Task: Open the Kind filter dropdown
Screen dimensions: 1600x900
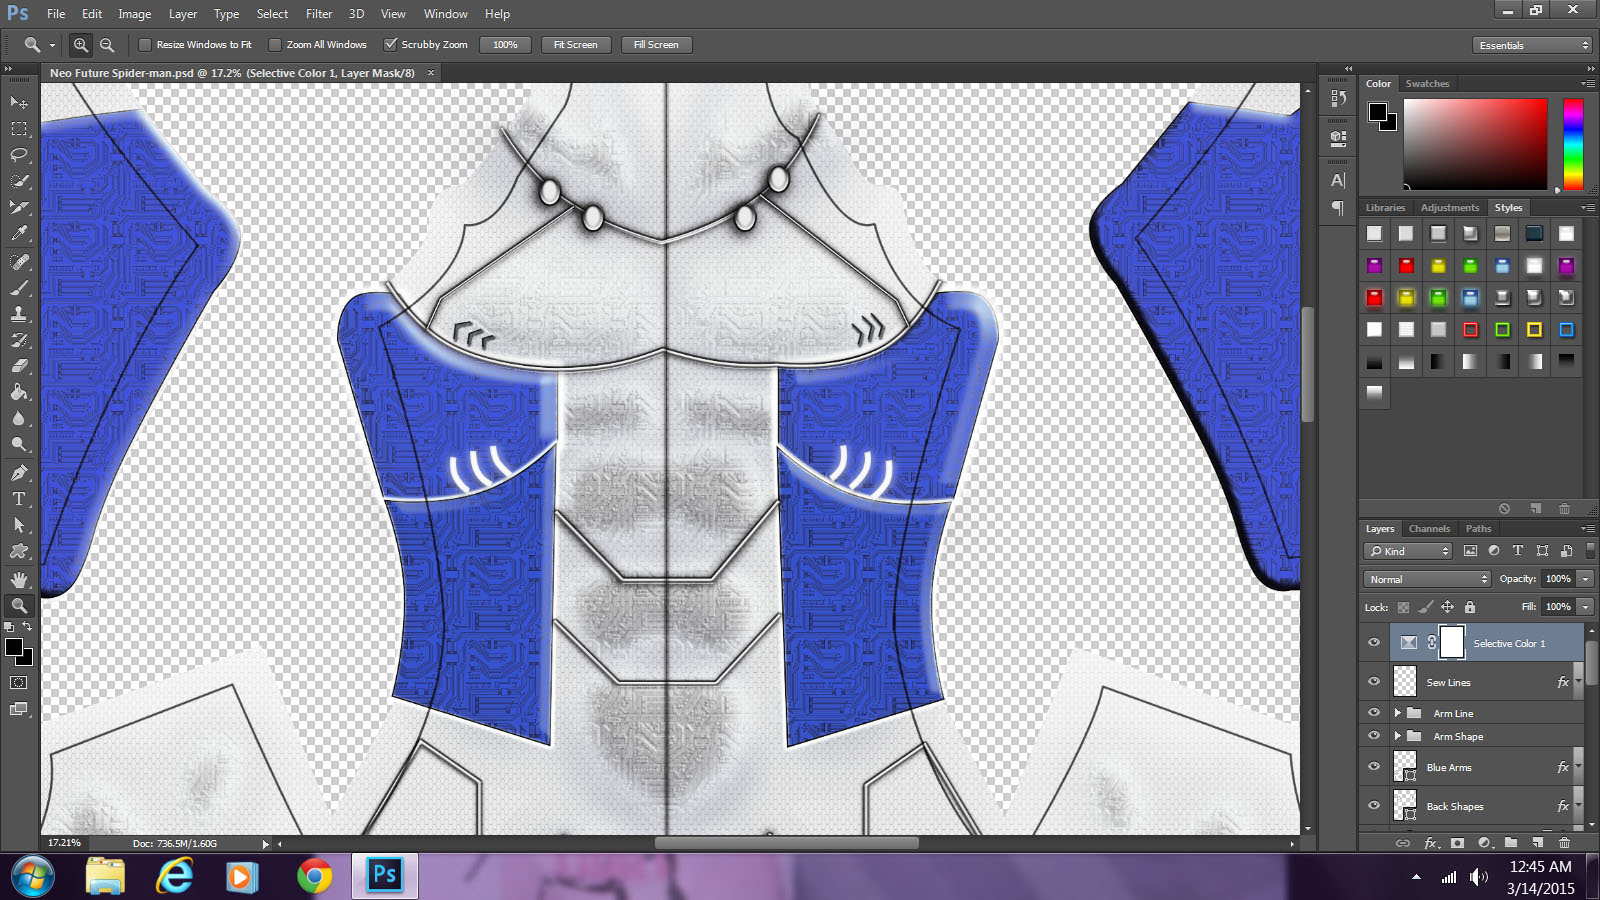Action: (x=1408, y=551)
